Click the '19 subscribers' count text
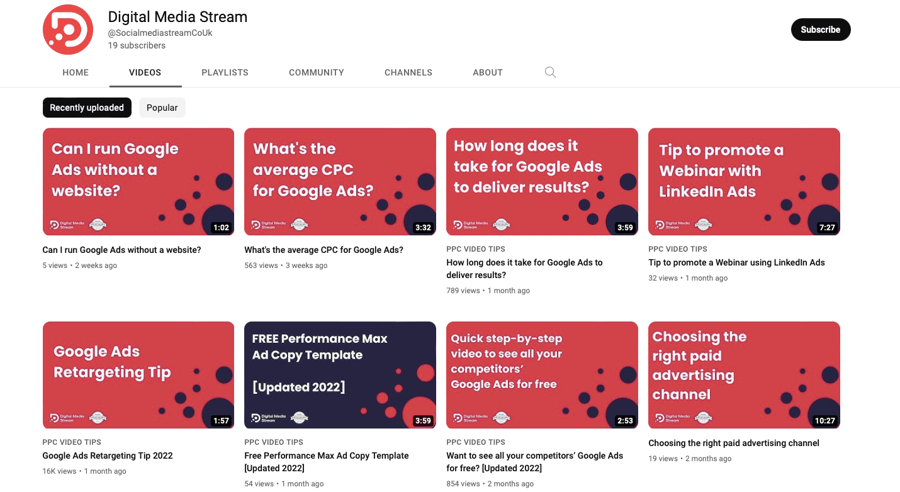Screen dimensions: 900x492 [x=137, y=45]
